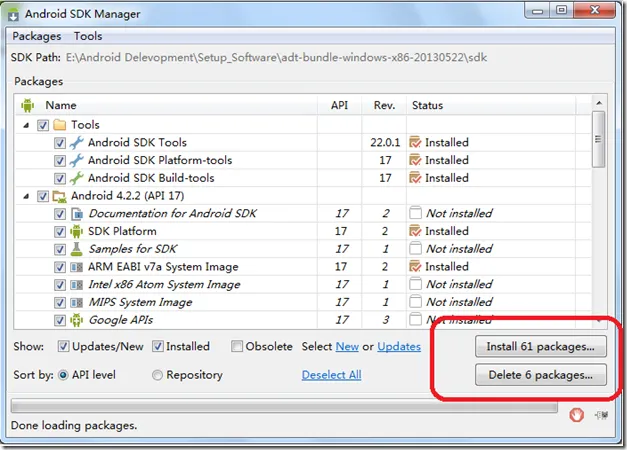The width and height of the screenshot is (627, 450).
Task: Click the Google APIs package icon
Action: point(76,321)
